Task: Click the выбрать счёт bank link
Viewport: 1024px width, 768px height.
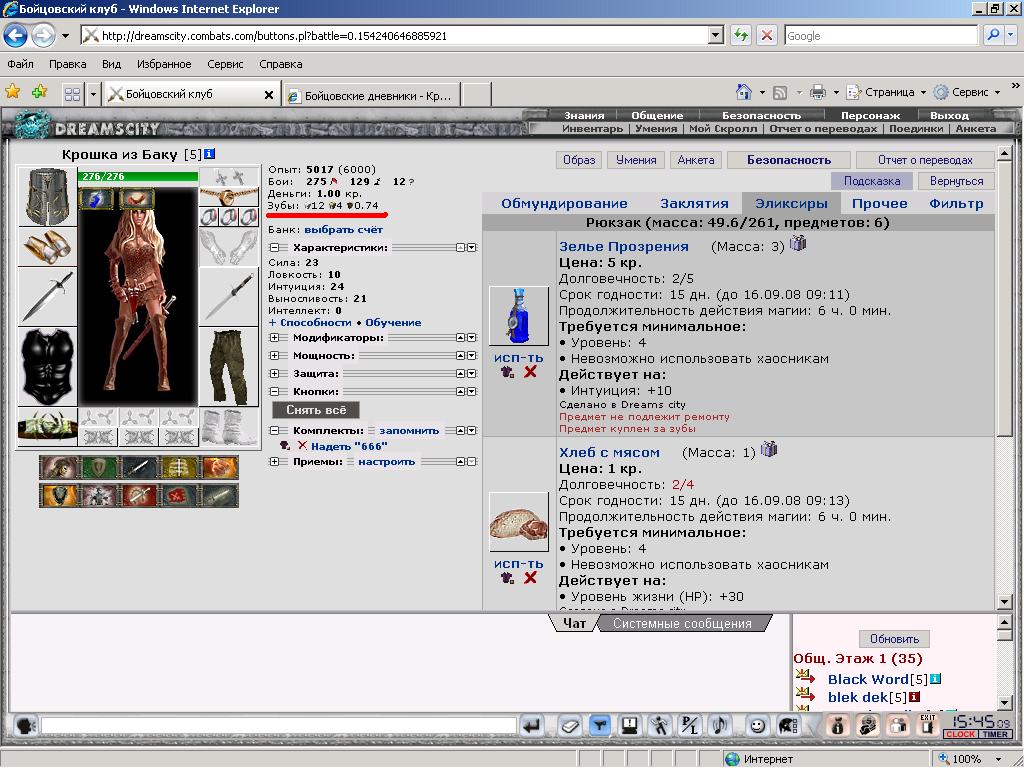Action: tap(344, 230)
